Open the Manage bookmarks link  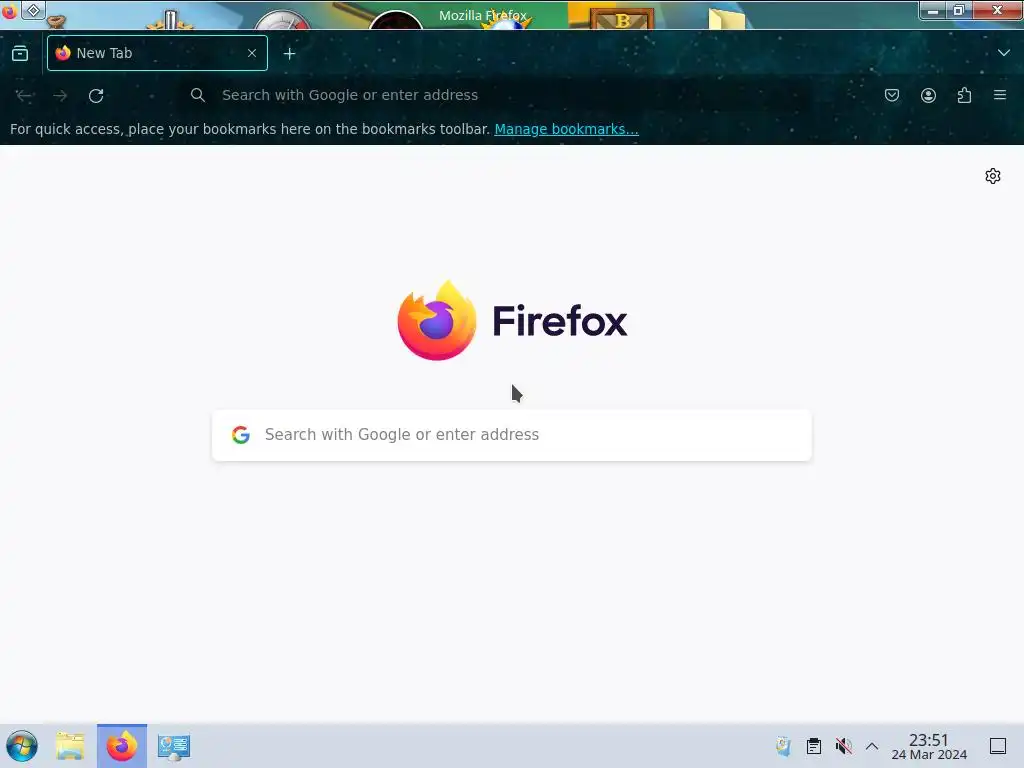566,129
